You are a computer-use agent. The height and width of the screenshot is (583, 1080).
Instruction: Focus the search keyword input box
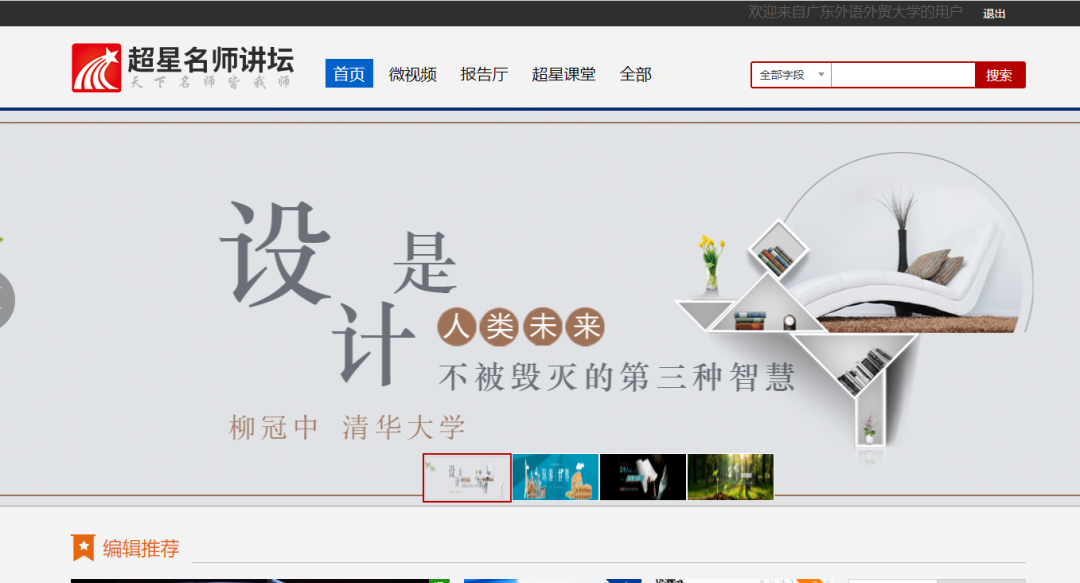[x=902, y=75]
